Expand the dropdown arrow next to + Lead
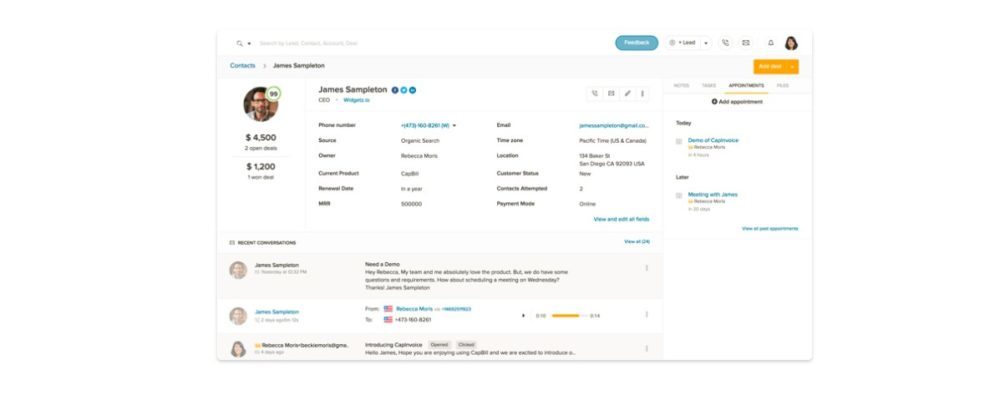Screen dimensions: 1000x410 (x=705, y=43)
